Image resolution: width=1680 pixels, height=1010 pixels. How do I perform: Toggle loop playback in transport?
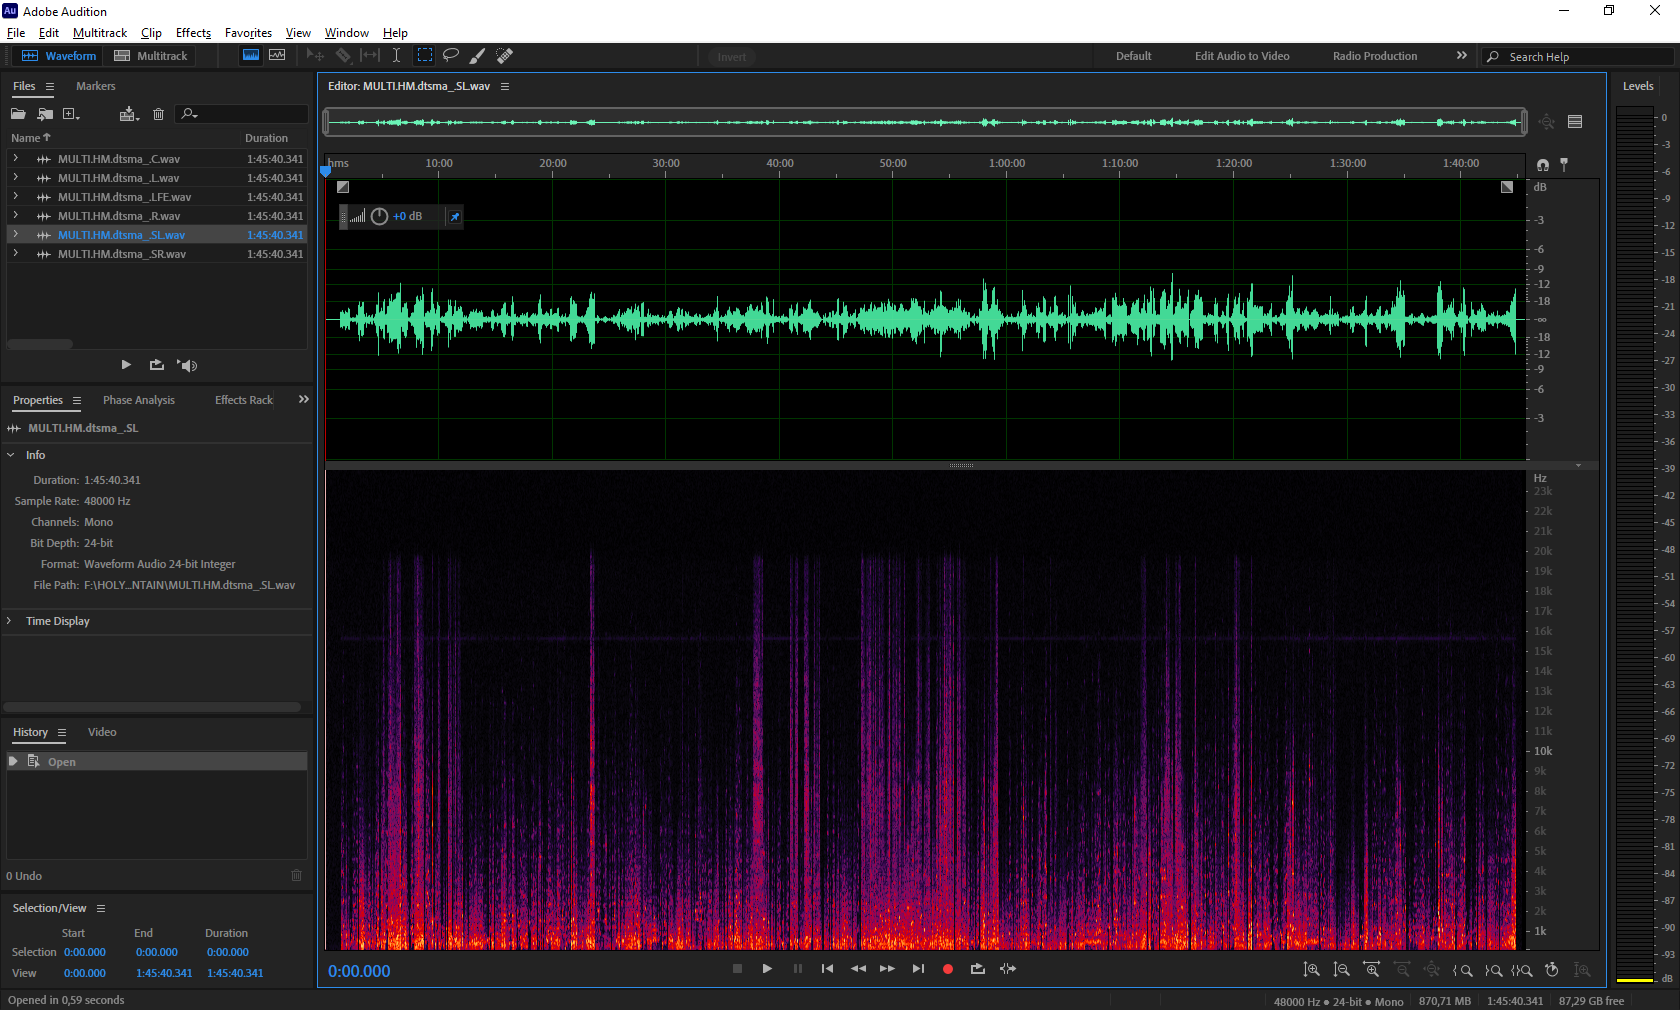tap(978, 969)
